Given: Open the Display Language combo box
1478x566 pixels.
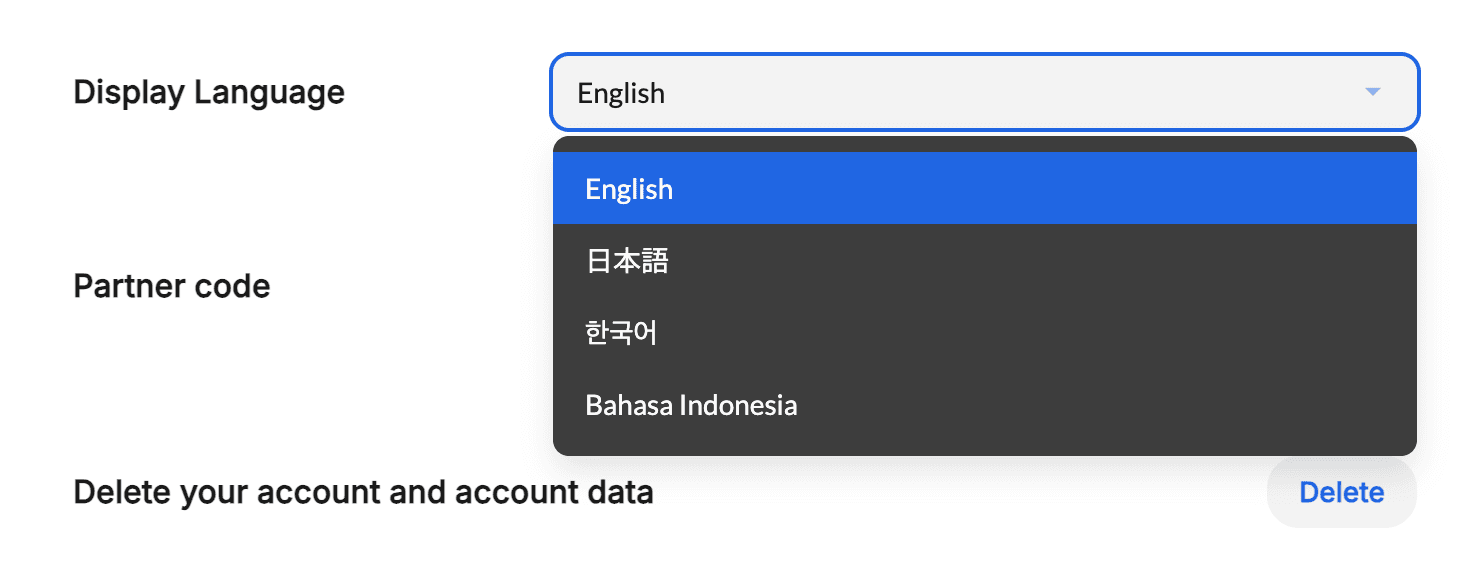Looking at the screenshot, I should [985, 92].
